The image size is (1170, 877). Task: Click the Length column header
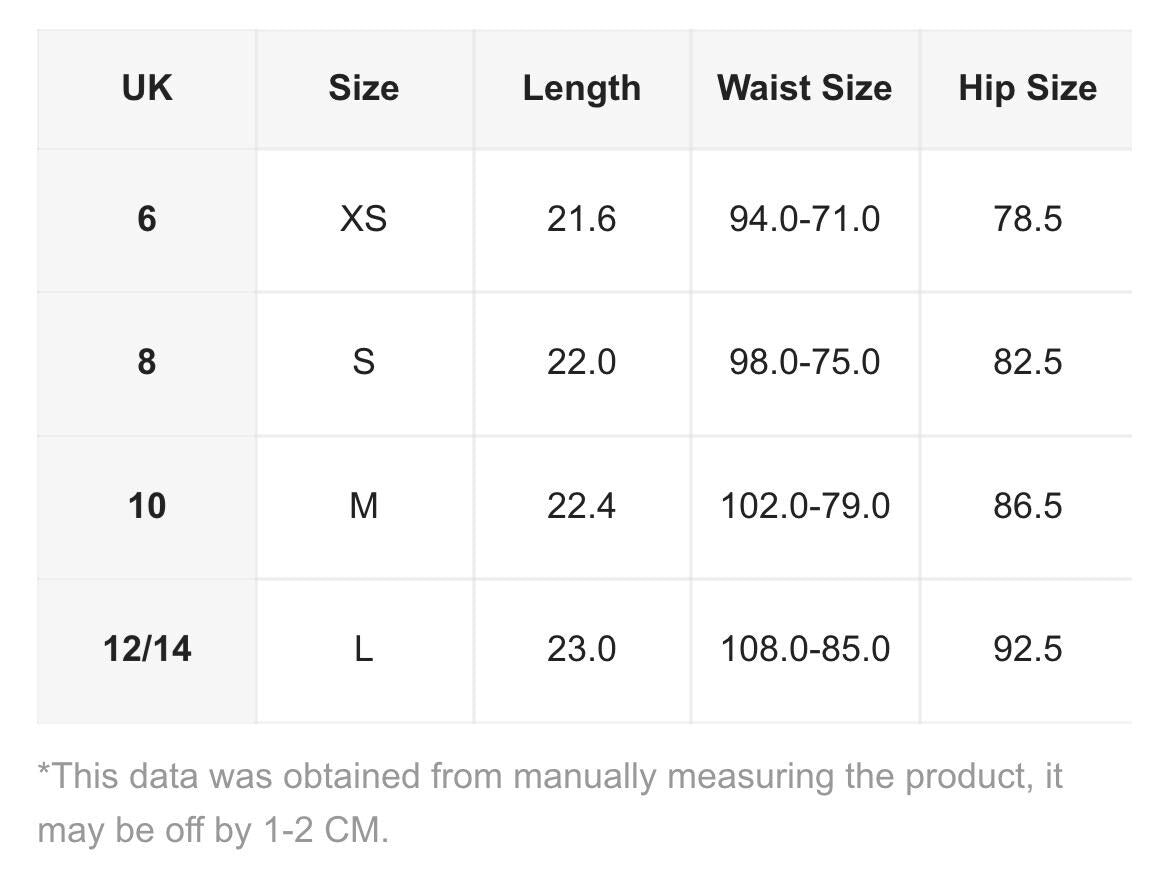(581, 88)
